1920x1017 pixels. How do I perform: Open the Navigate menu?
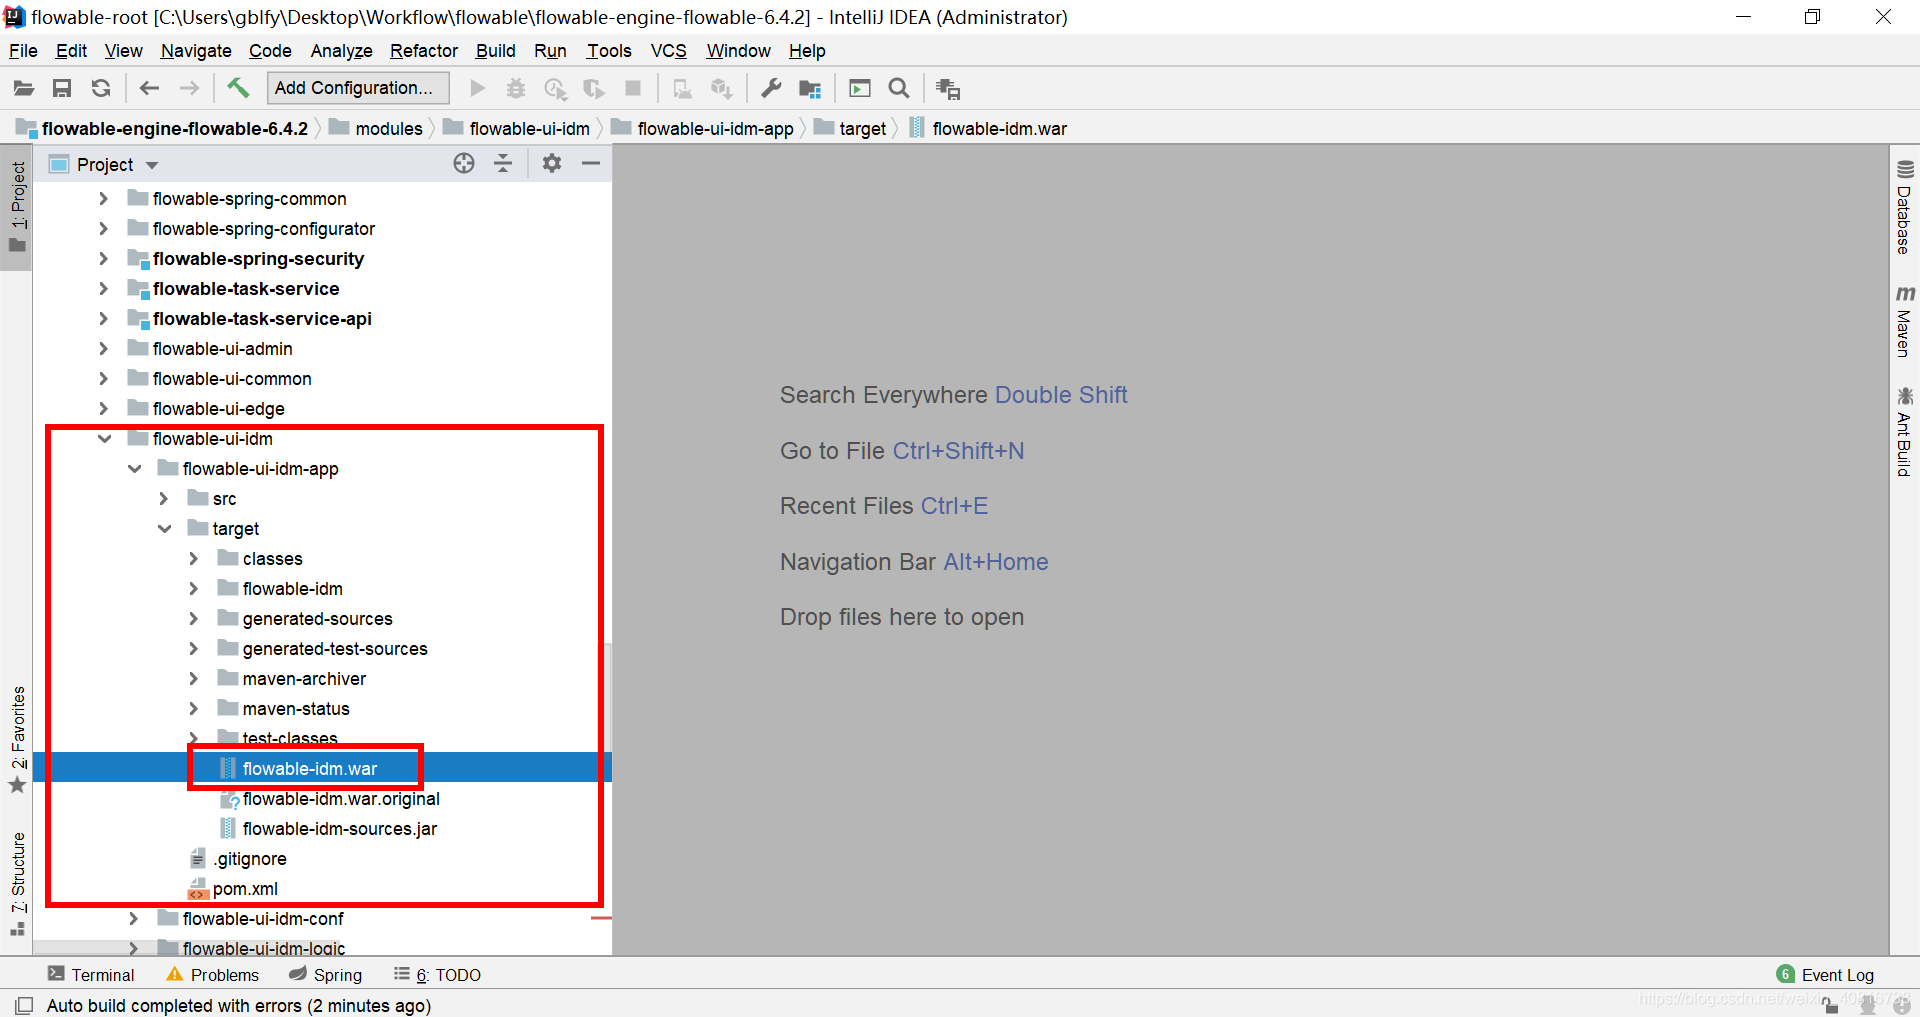pyautogui.click(x=196, y=51)
